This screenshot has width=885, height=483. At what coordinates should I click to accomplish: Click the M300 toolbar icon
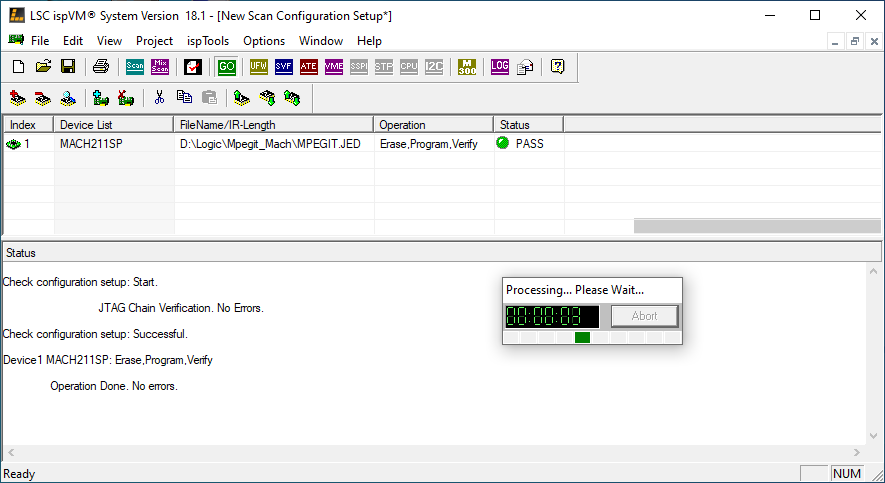click(467, 67)
